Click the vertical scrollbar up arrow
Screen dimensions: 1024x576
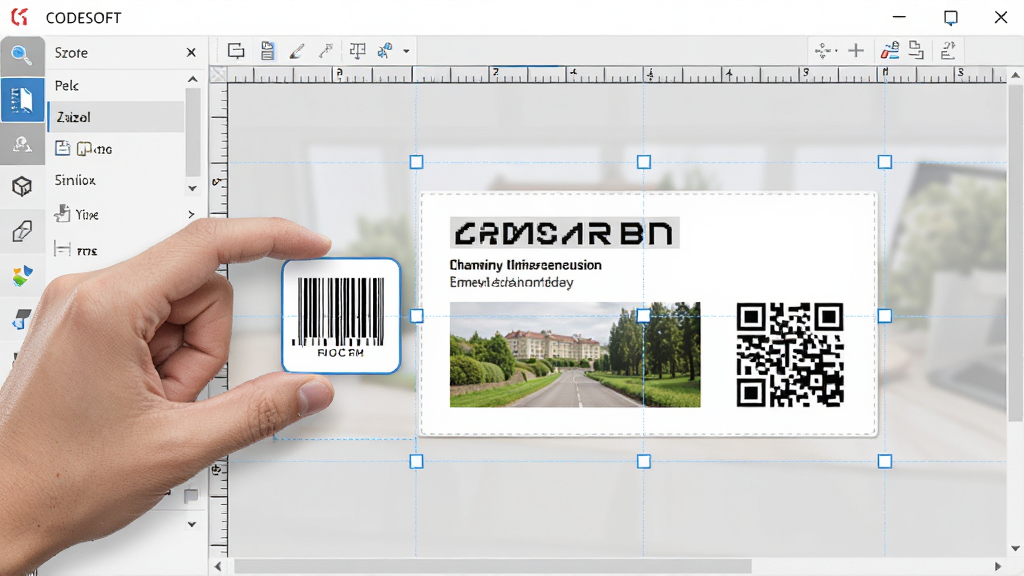coord(1016,76)
